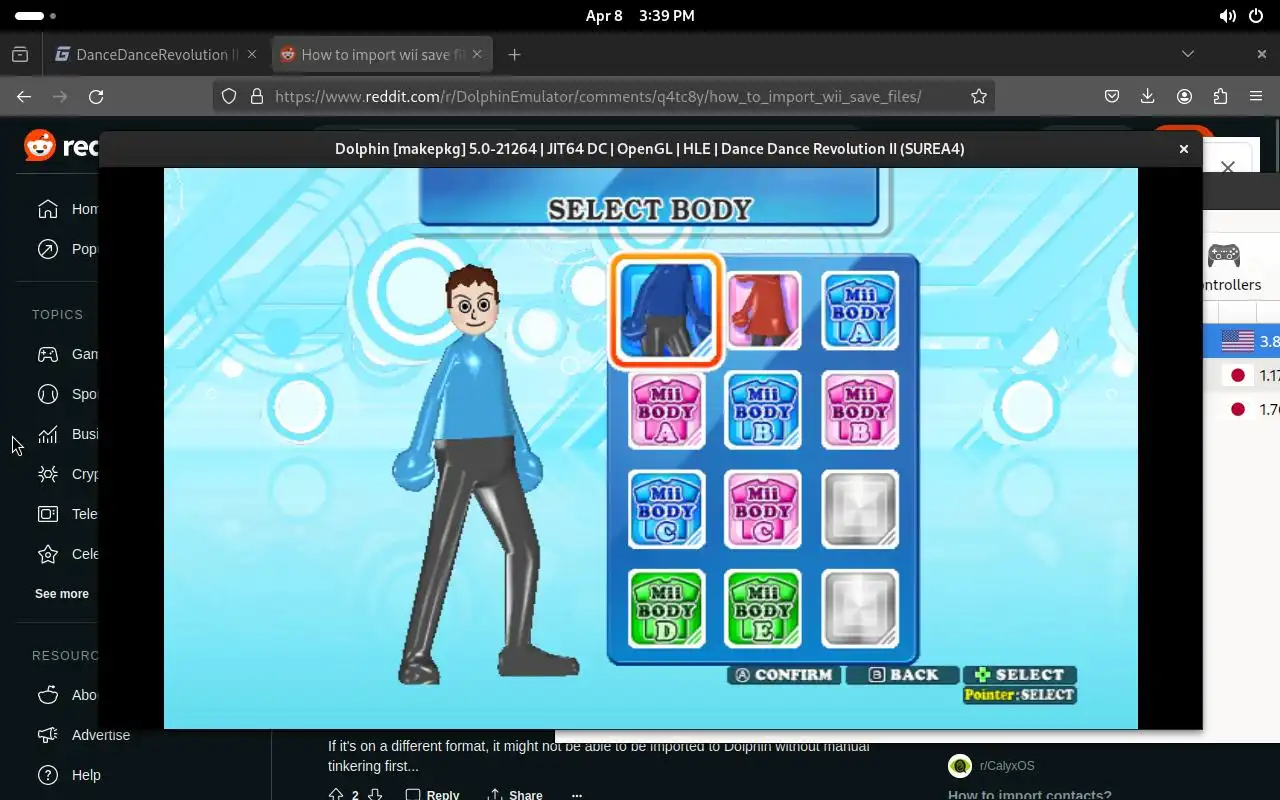
Task: Open the browser extensions menu
Action: [1220, 97]
